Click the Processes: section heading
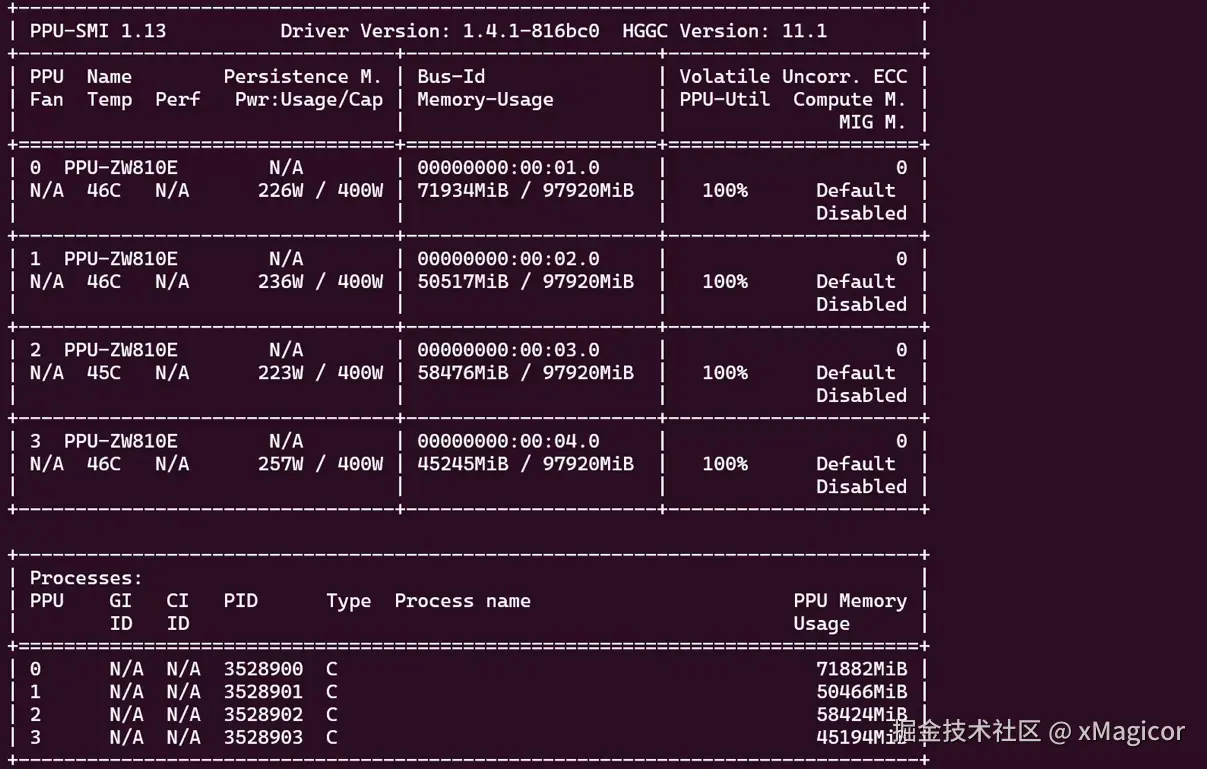 pyautogui.click(x=86, y=577)
